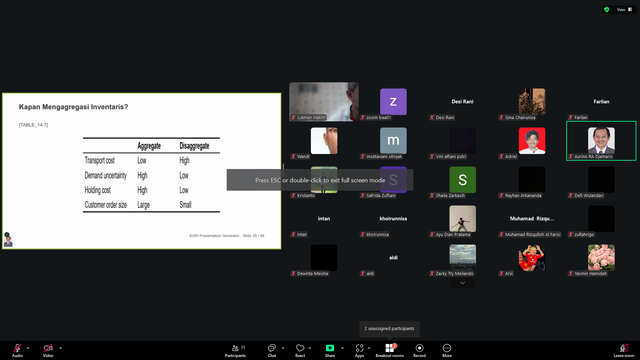The image size is (640, 360).
Task: Select the 'aldi' participant tile
Action: [x=393, y=258]
